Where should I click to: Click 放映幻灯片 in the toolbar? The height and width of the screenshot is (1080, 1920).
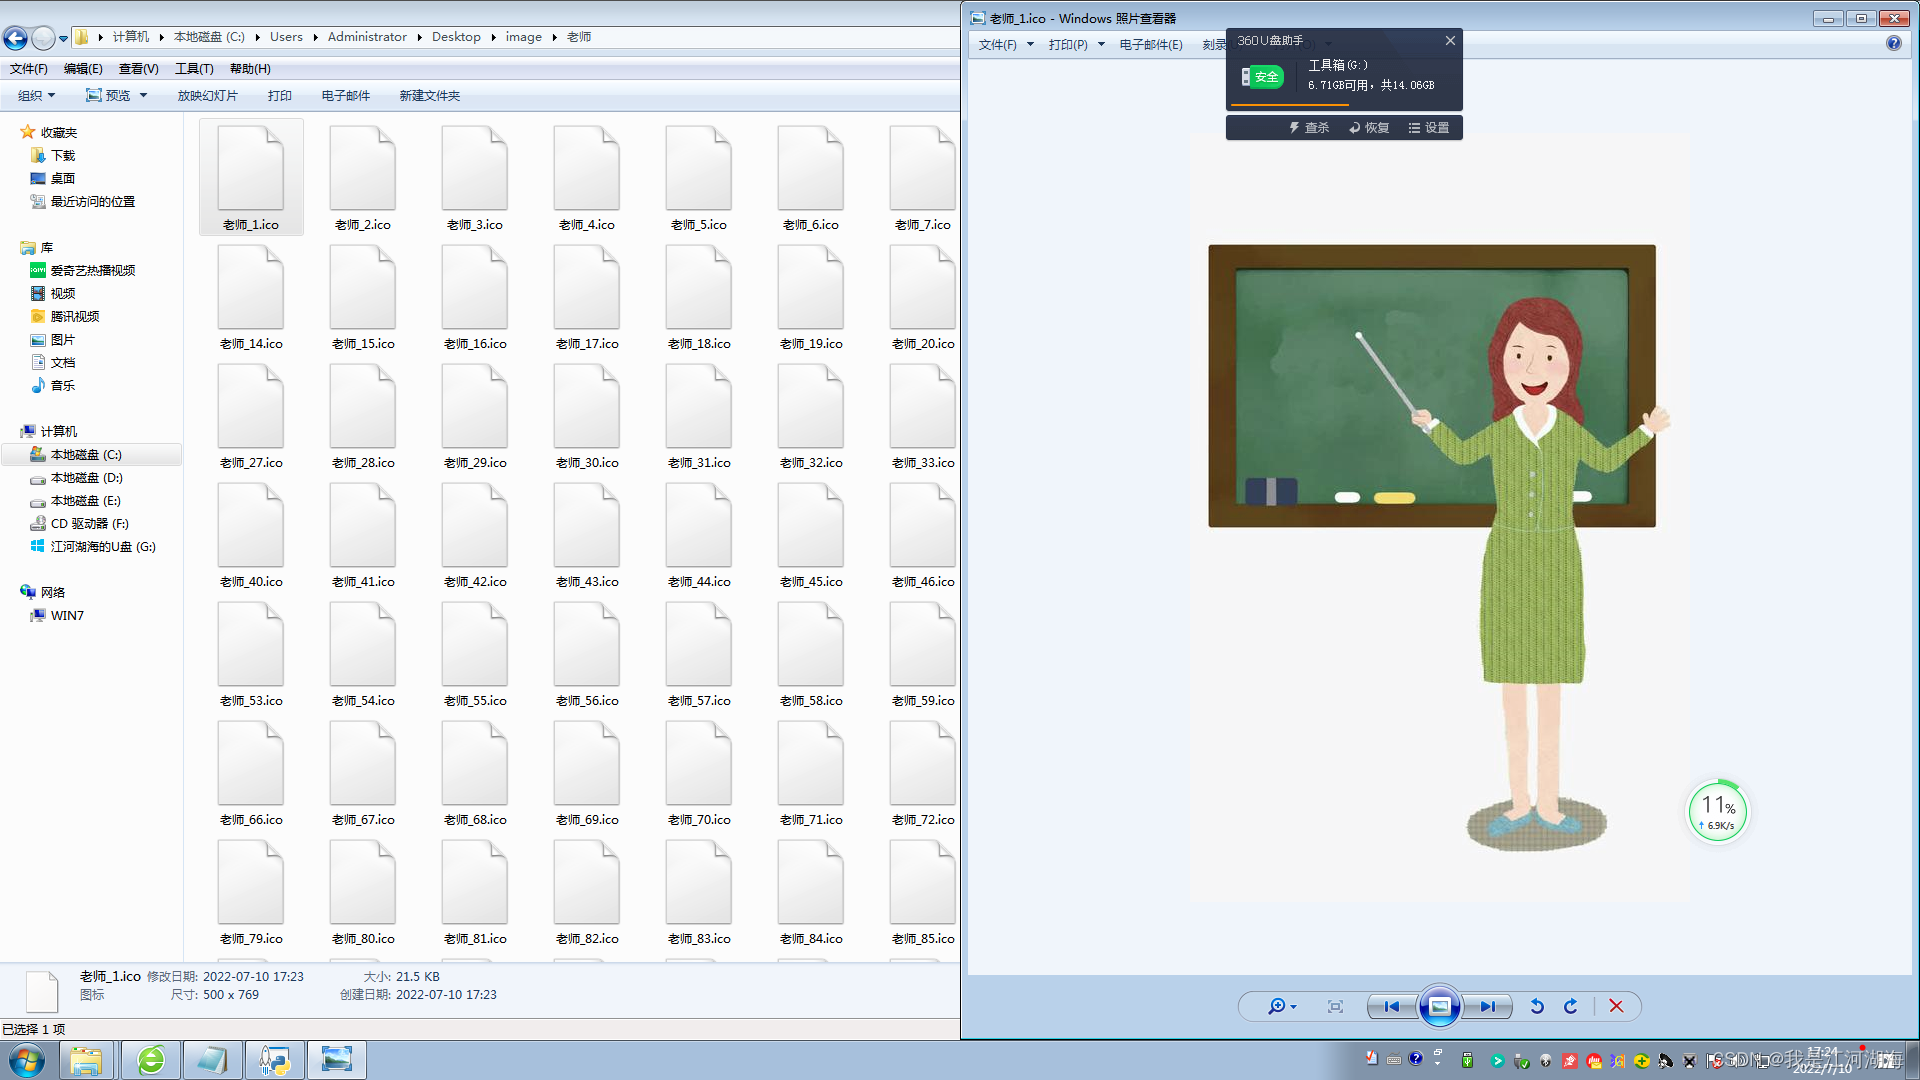pyautogui.click(x=207, y=96)
